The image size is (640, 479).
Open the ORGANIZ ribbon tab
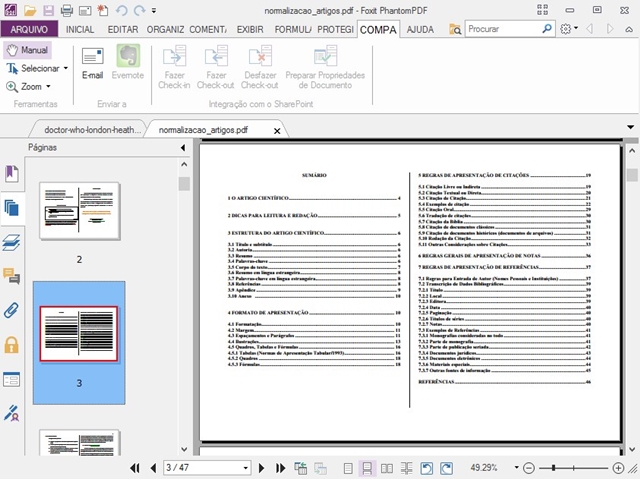(x=165, y=29)
